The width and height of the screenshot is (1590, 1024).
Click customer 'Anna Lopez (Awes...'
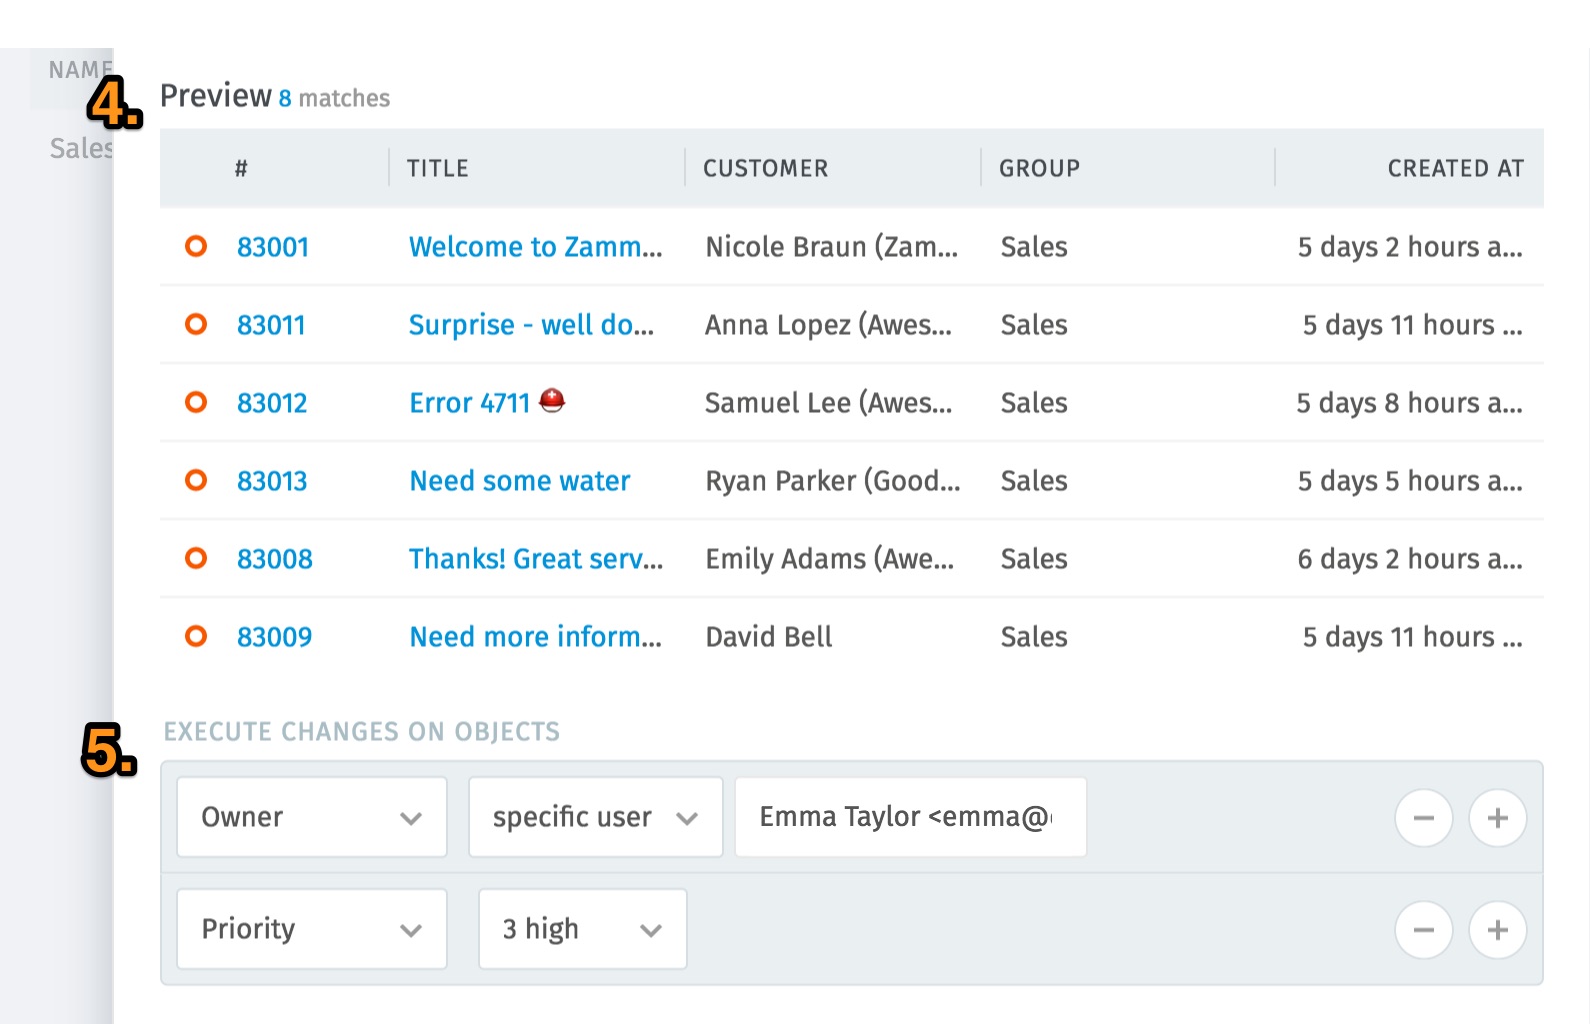coord(829,325)
